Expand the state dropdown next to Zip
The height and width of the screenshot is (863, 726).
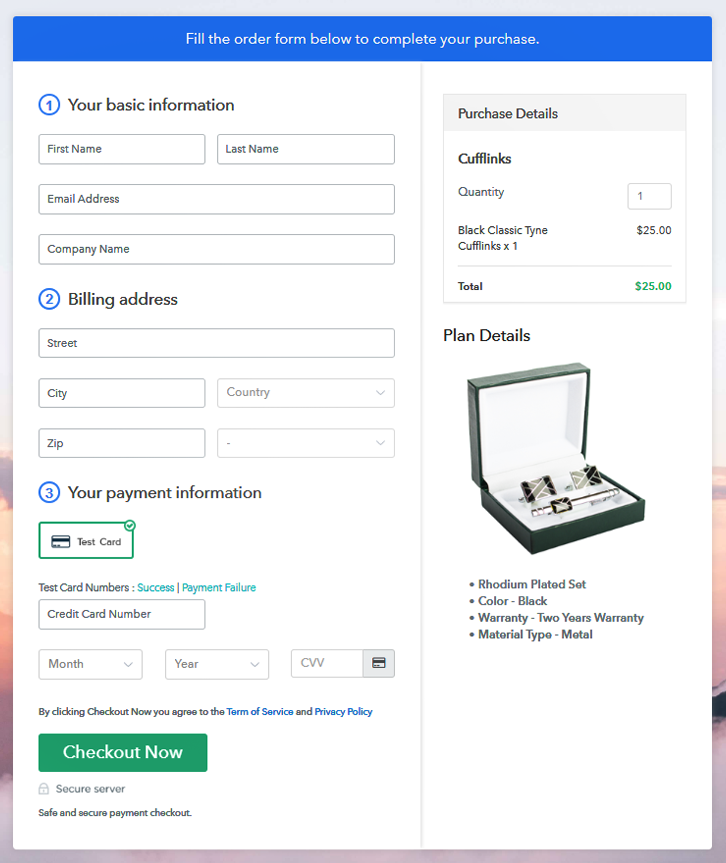[305, 443]
